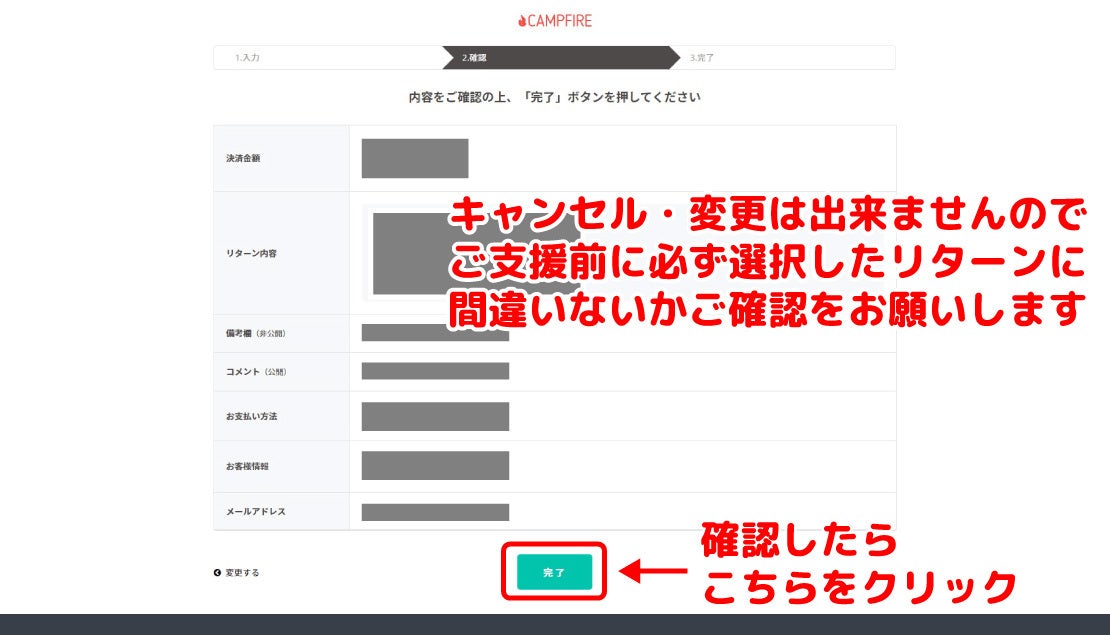Select step 1 入力 in progress bar
The image size is (1110, 635).
pos(248,58)
